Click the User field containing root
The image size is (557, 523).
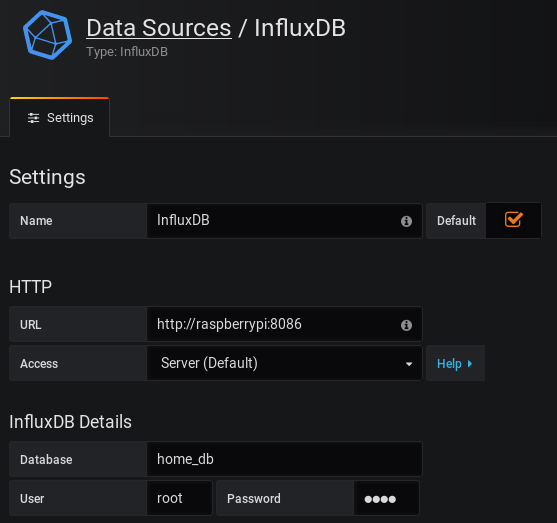point(179,498)
